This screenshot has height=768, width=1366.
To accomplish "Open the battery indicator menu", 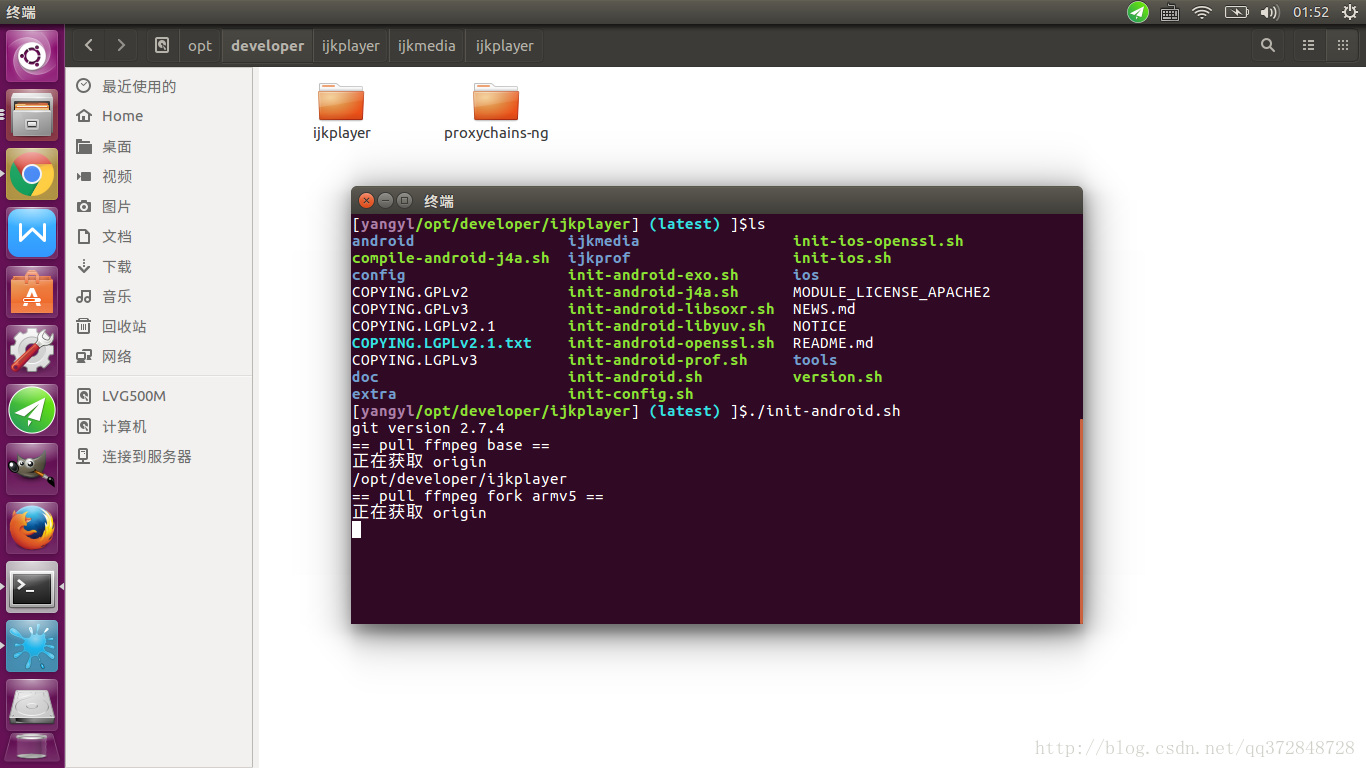I will click(1236, 12).
